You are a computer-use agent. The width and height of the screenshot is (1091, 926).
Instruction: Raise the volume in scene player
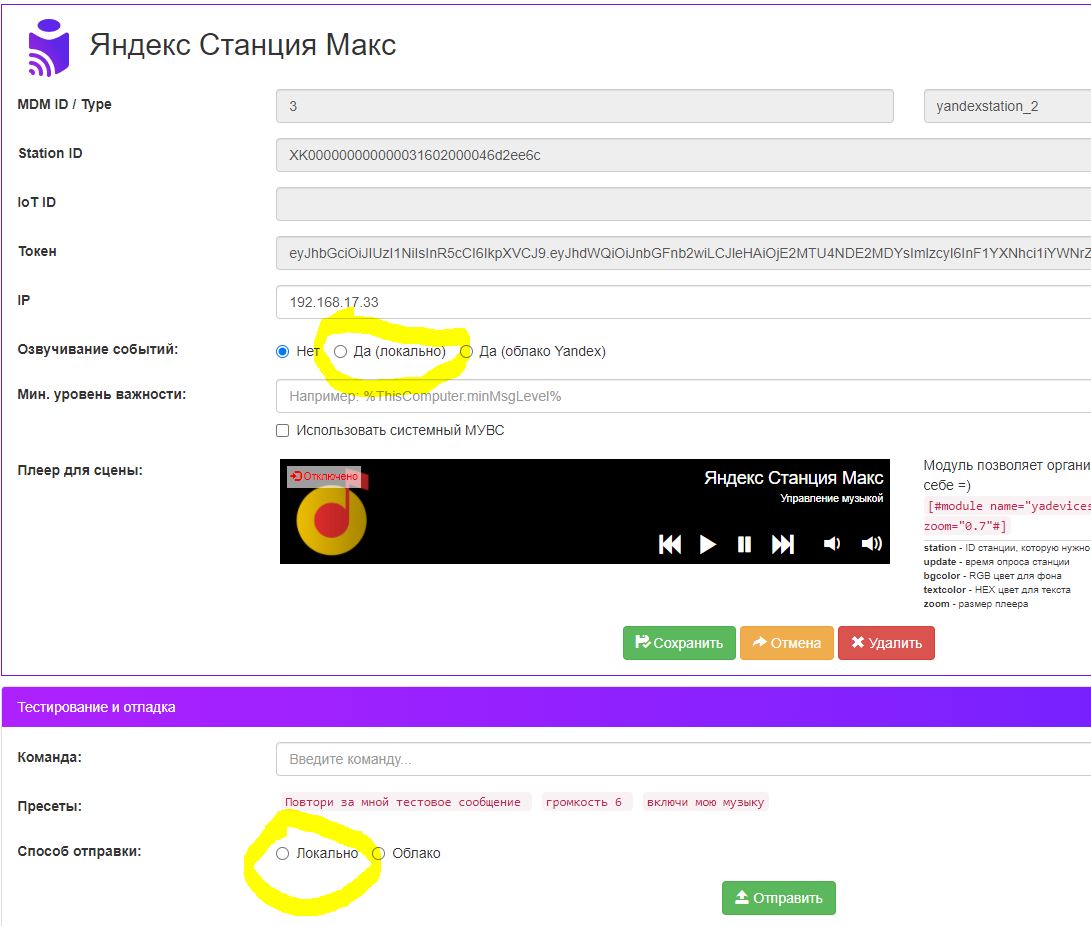(x=871, y=543)
